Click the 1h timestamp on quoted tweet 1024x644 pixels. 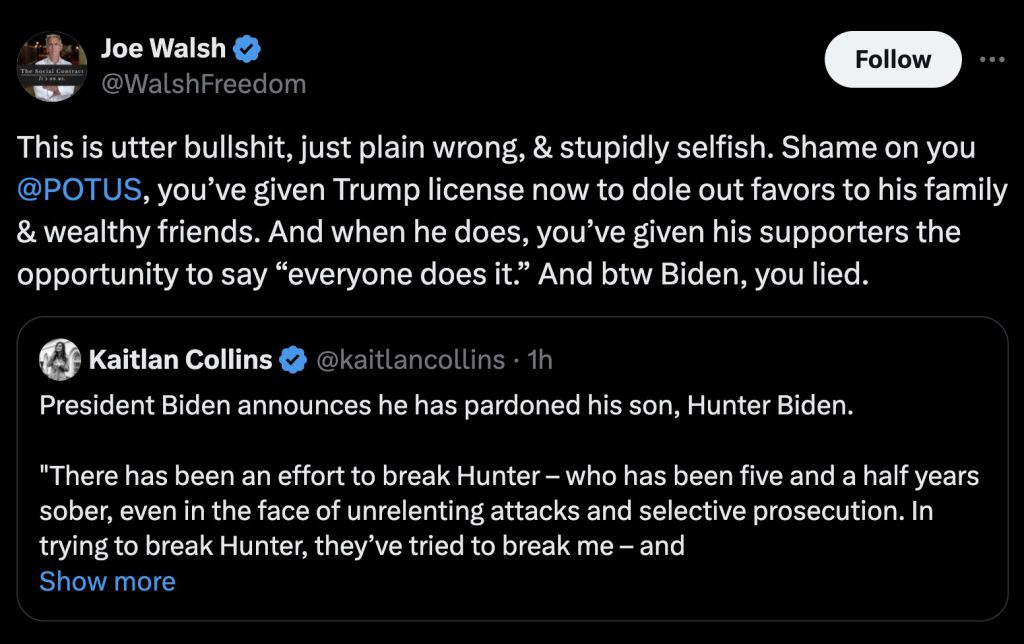tap(539, 360)
